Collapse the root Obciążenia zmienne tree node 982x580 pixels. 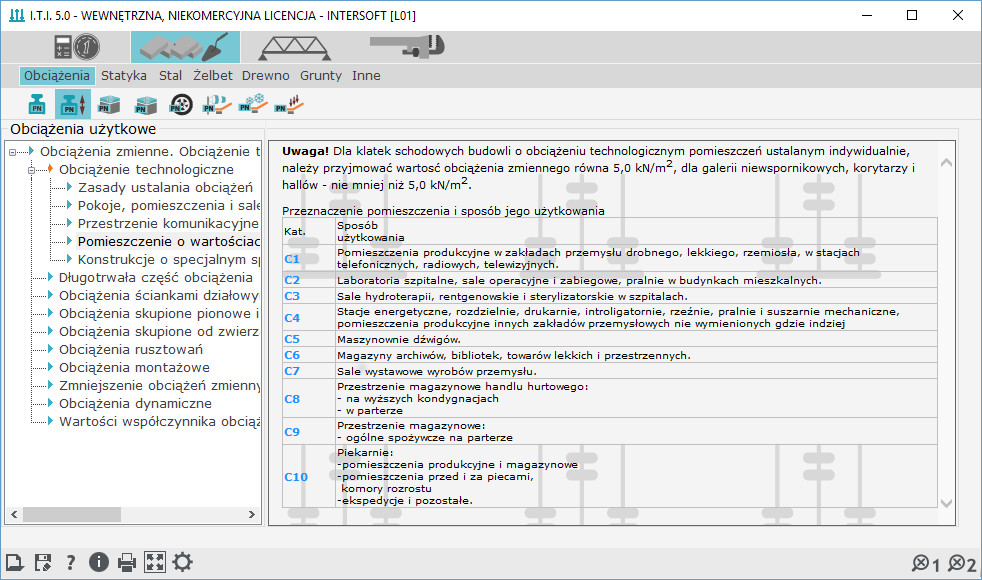pyautogui.click(x=13, y=152)
